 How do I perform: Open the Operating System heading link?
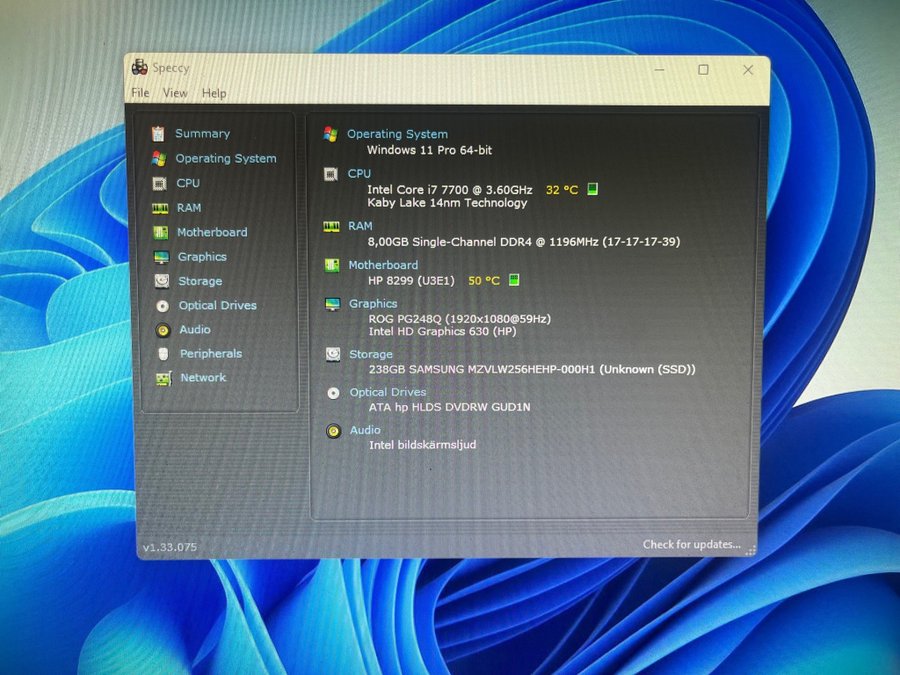click(x=397, y=134)
